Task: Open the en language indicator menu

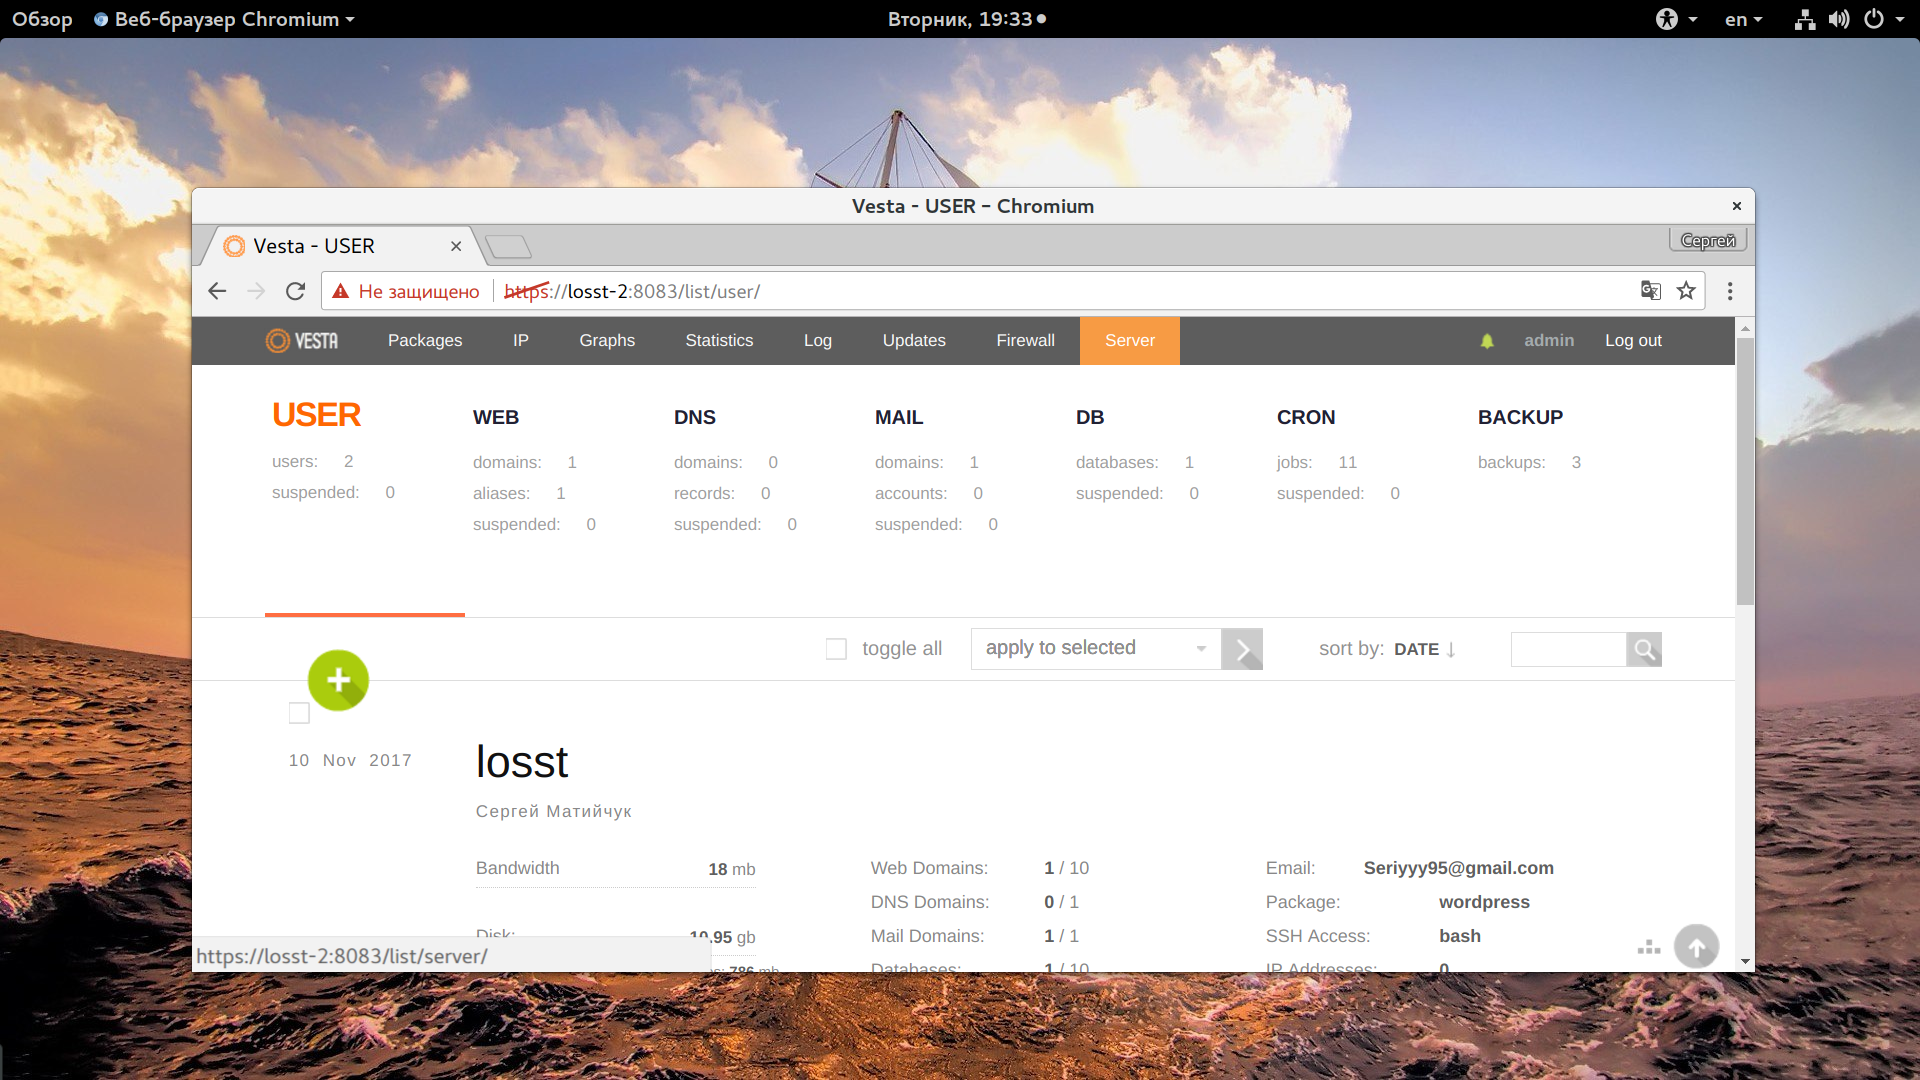Action: (1742, 19)
